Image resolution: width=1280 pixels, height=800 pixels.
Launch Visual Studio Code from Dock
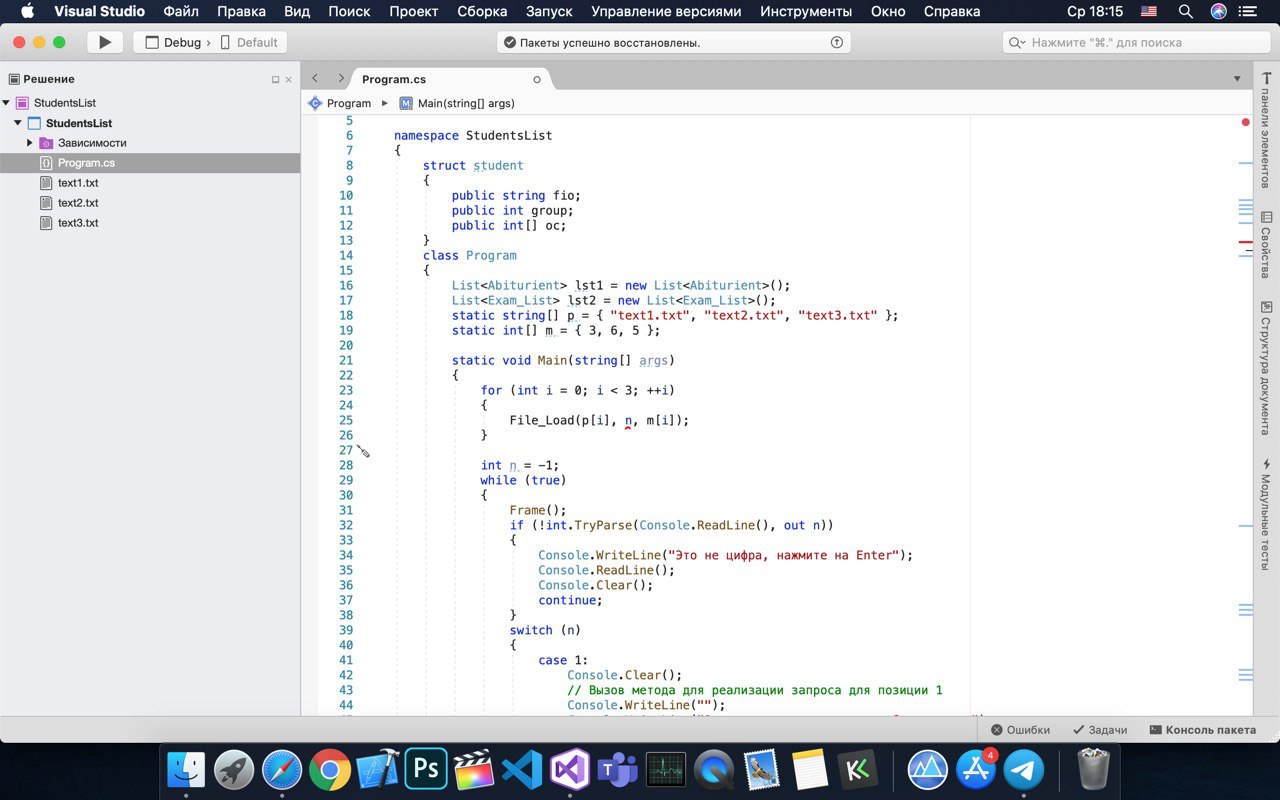522,770
